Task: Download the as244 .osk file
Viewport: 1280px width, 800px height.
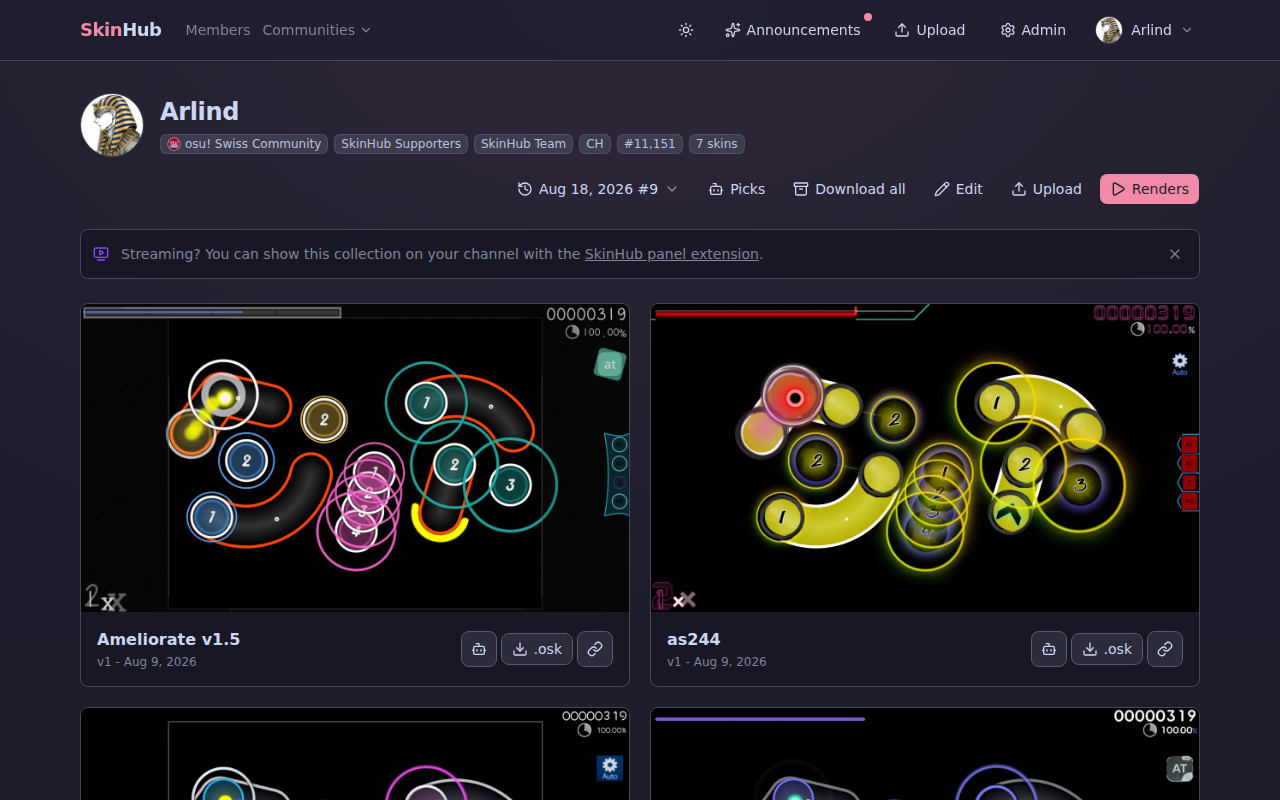Action: (x=1107, y=649)
